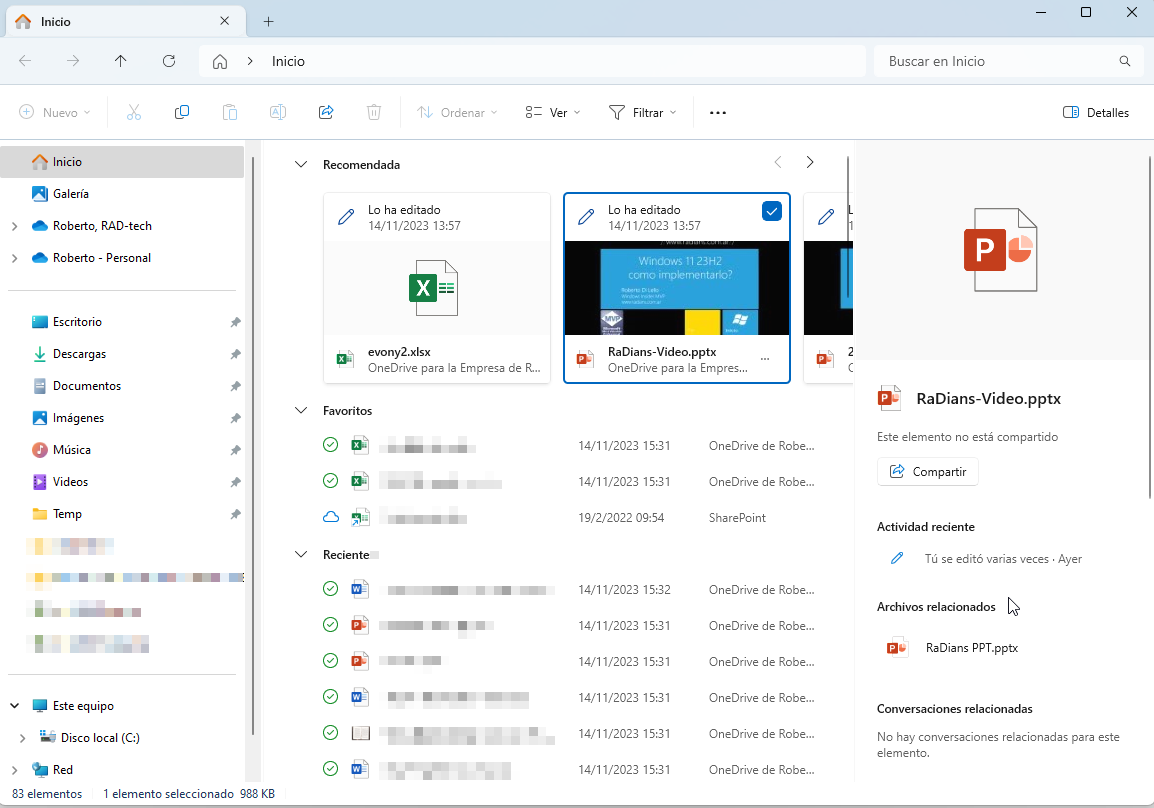The height and width of the screenshot is (808, 1154).
Task: Open the See more three-dots menu
Action: [x=717, y=113]
